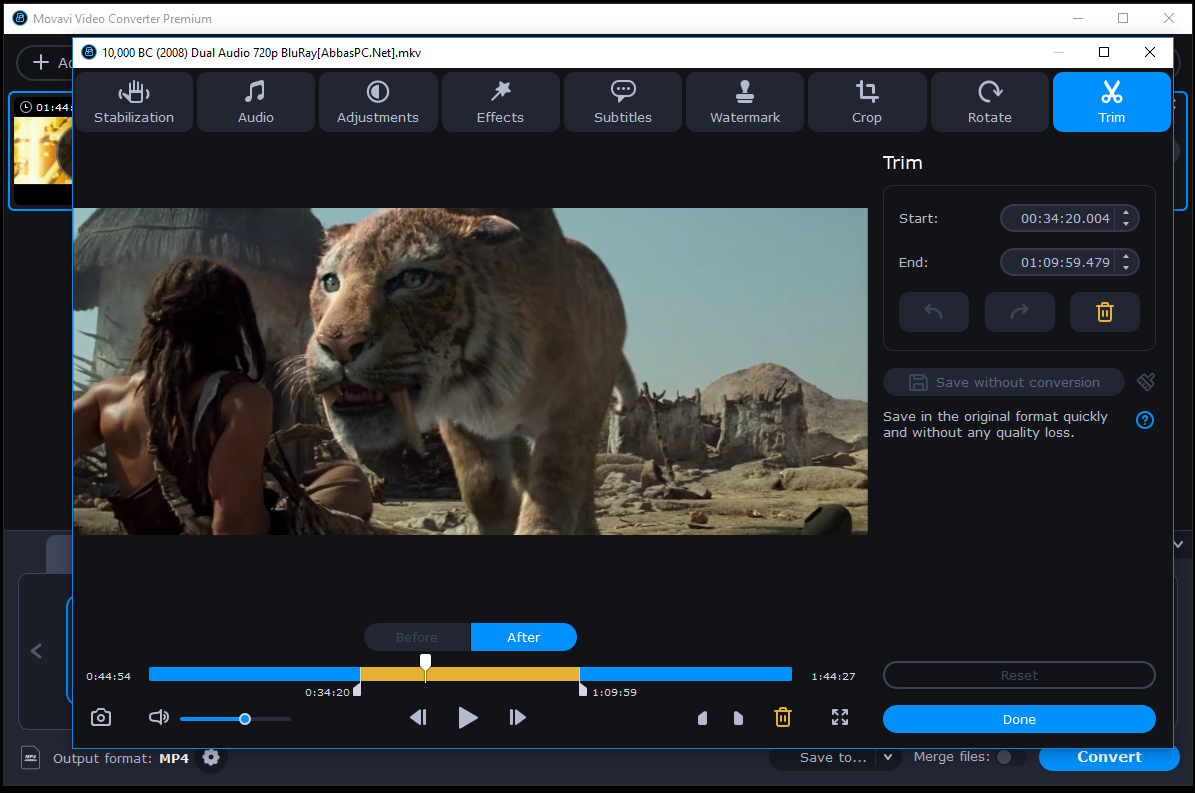Image resolution: width=1195 pixels, height=793 pixels.
Task: Open the Stabilization tab
Action: coord(134,102)
